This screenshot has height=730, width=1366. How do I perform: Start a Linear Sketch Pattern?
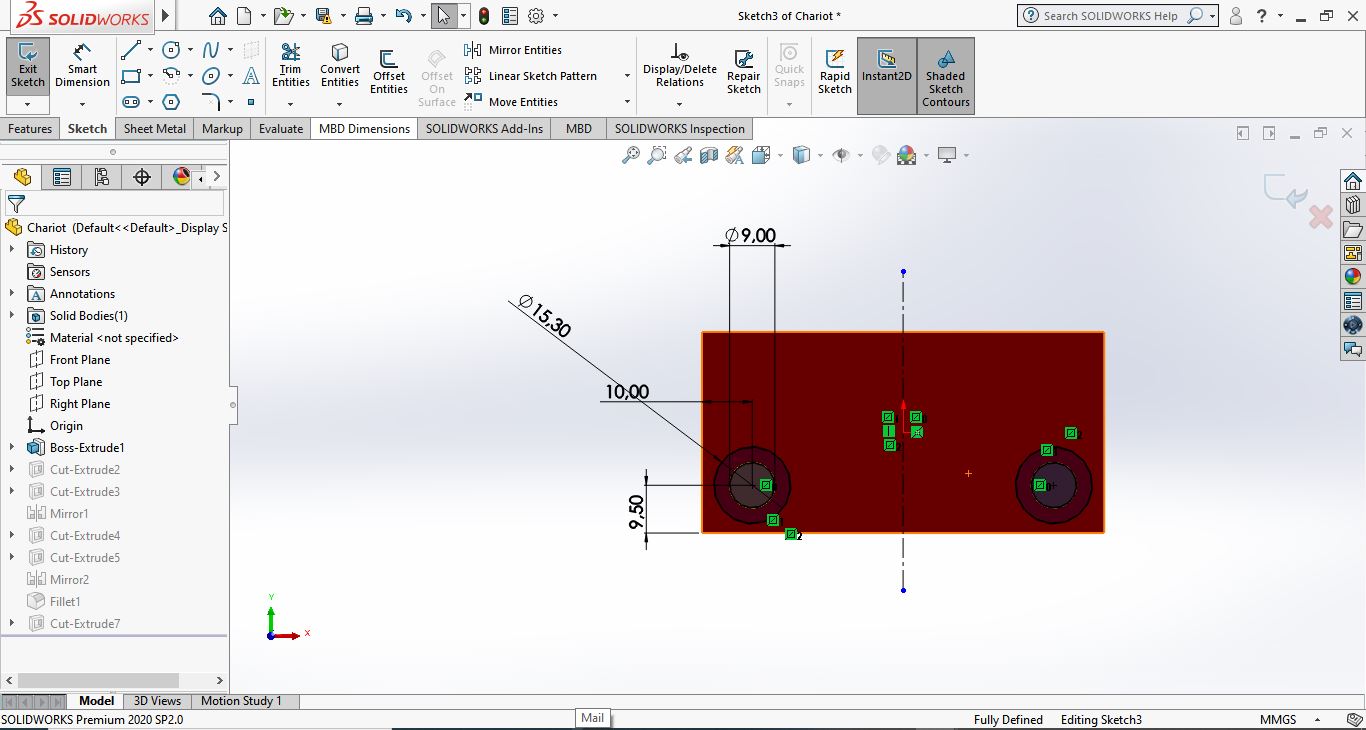coord(531,76)
